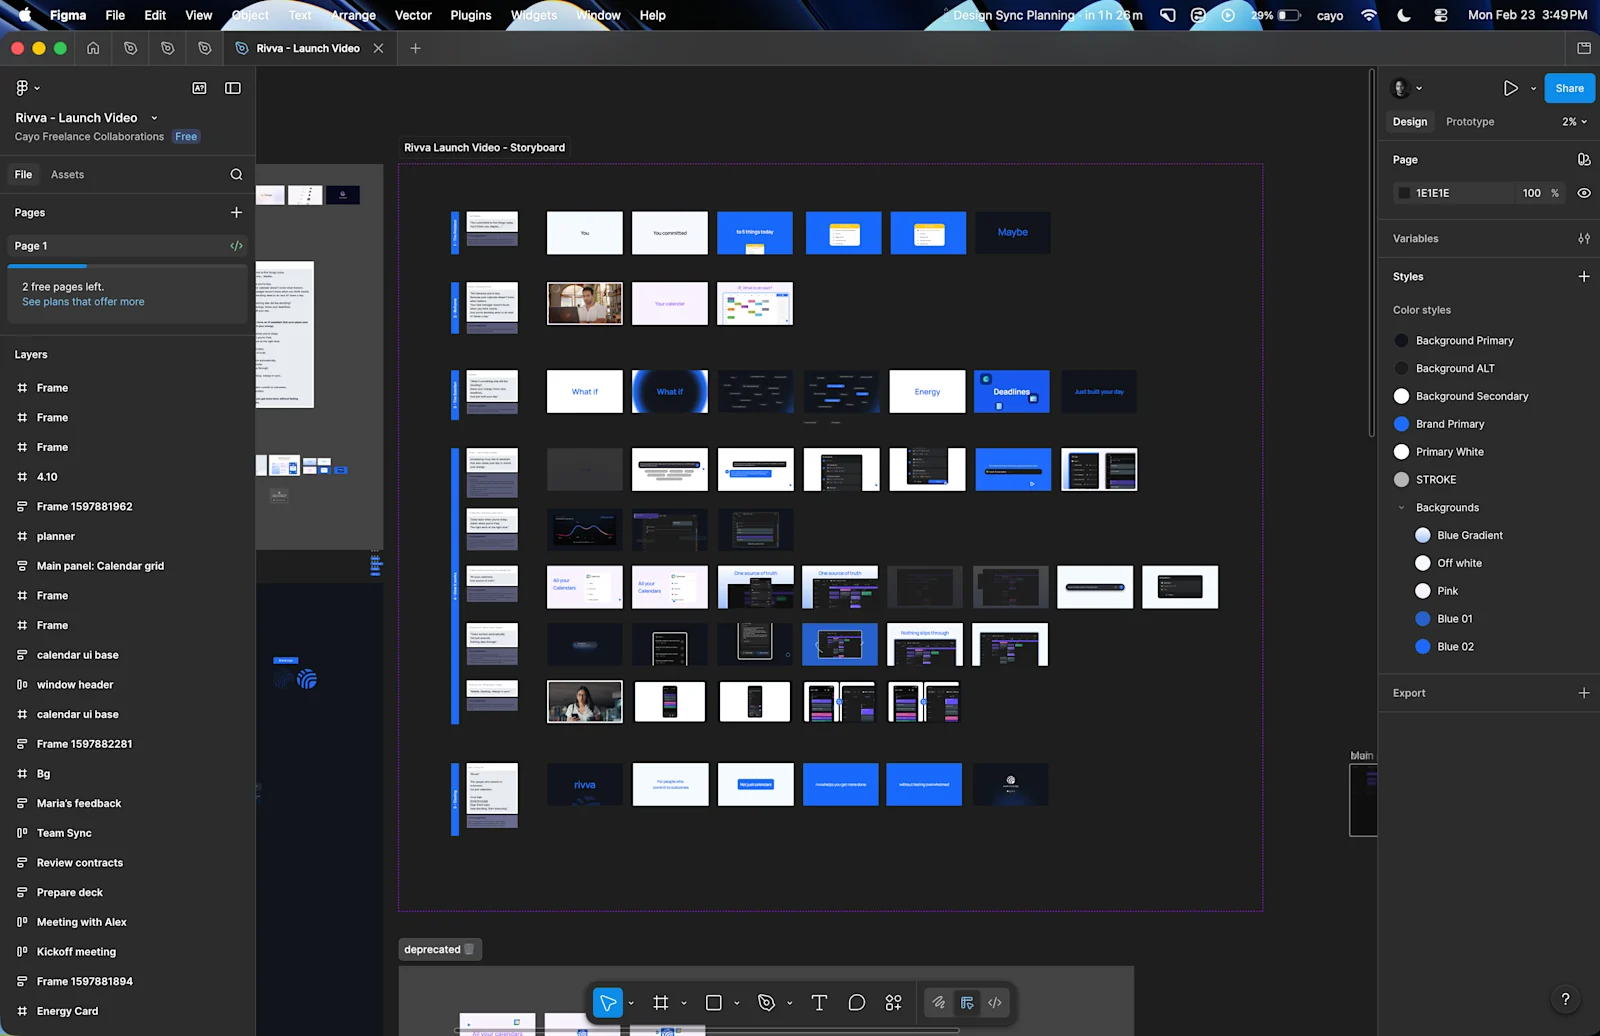Open the Actions components tool

coord(894,1002)
